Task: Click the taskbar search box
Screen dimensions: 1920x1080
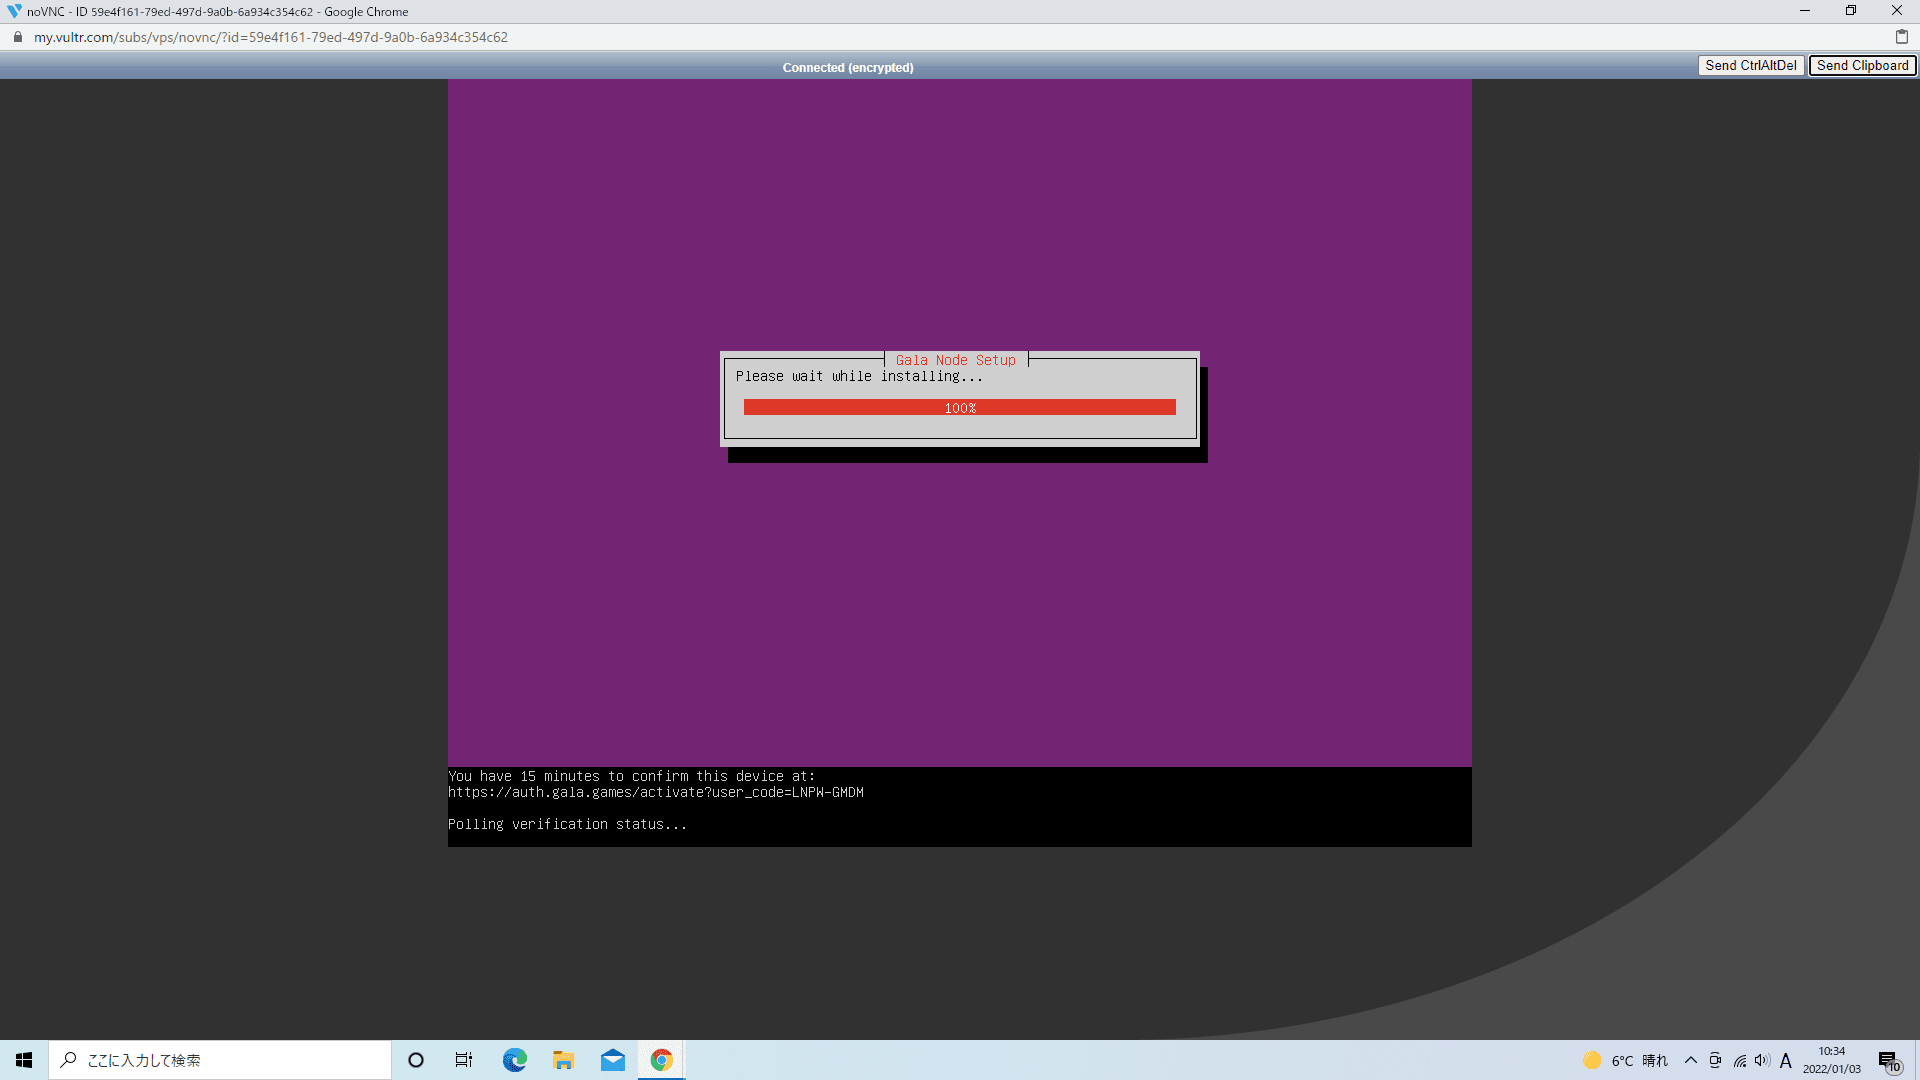Action: click(220, 1060)
